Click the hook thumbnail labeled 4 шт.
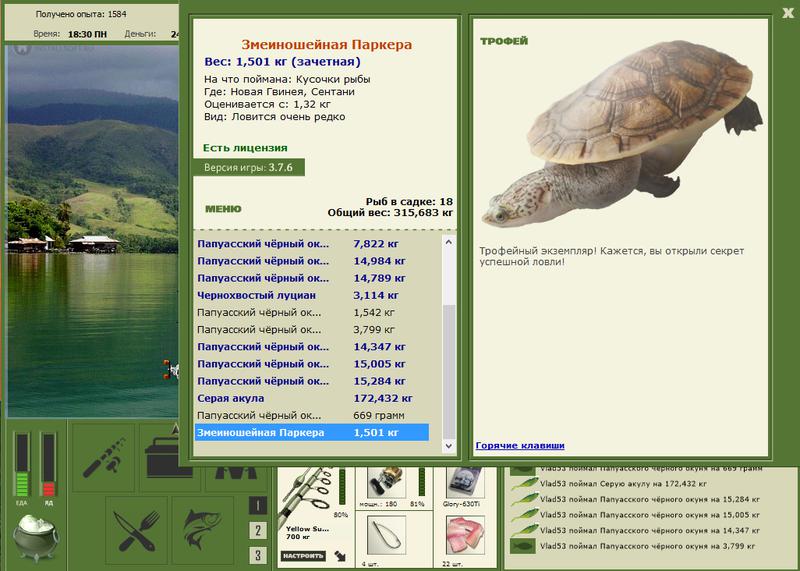800x571 pixels. coord(387,535)
